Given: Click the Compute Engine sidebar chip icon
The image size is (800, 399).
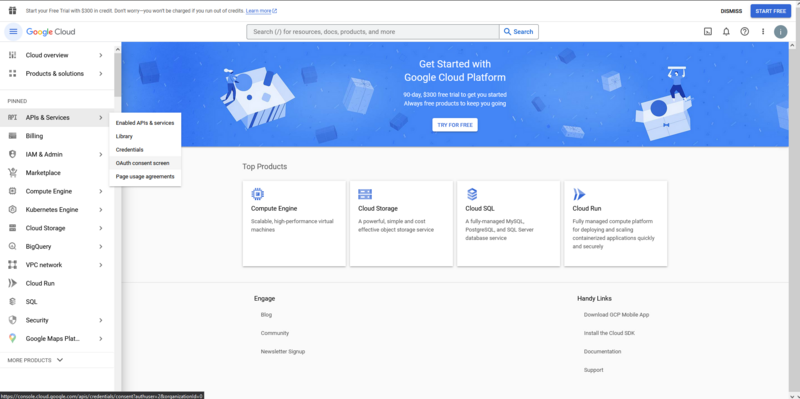Looking at the screenshot, I should 13,191.
